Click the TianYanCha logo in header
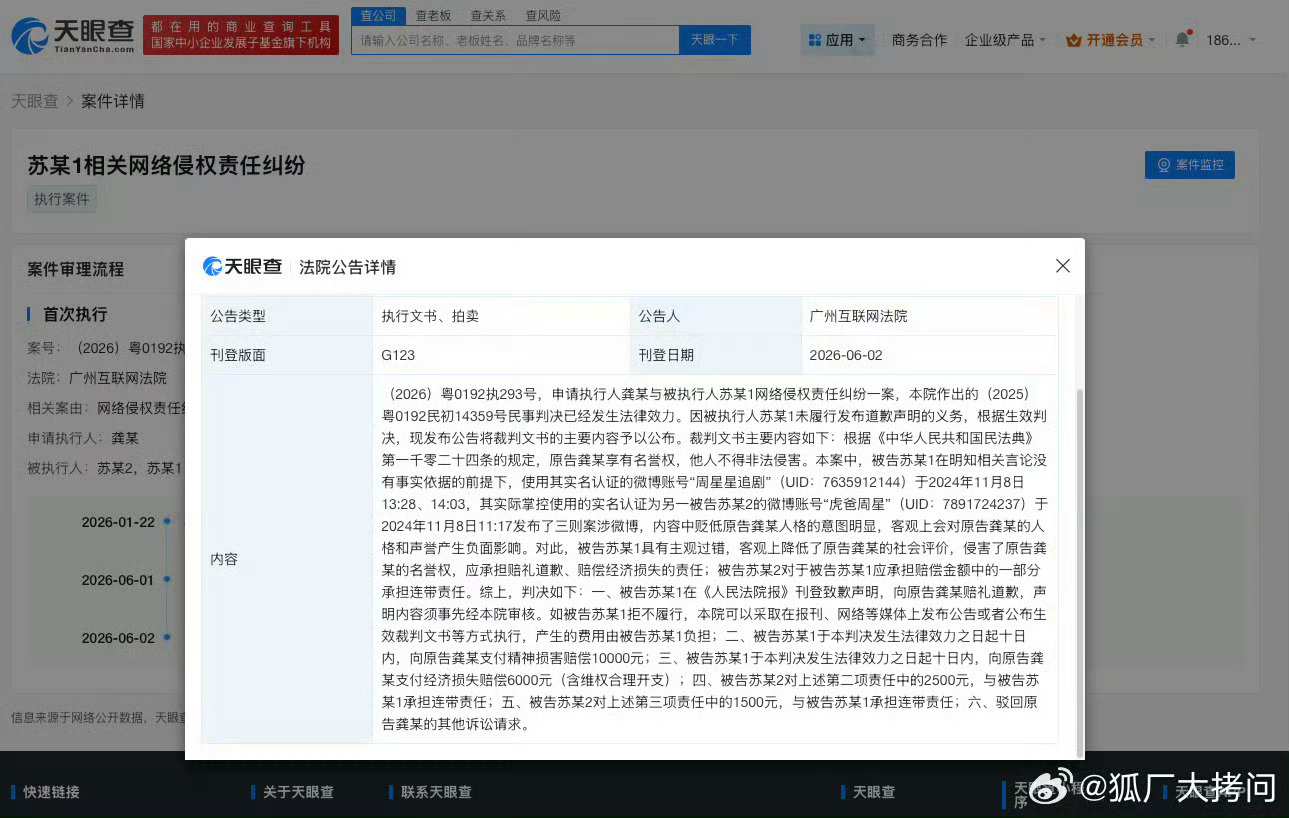The image size is (1289, 818). pyautogui.click(x=72, y=35)
